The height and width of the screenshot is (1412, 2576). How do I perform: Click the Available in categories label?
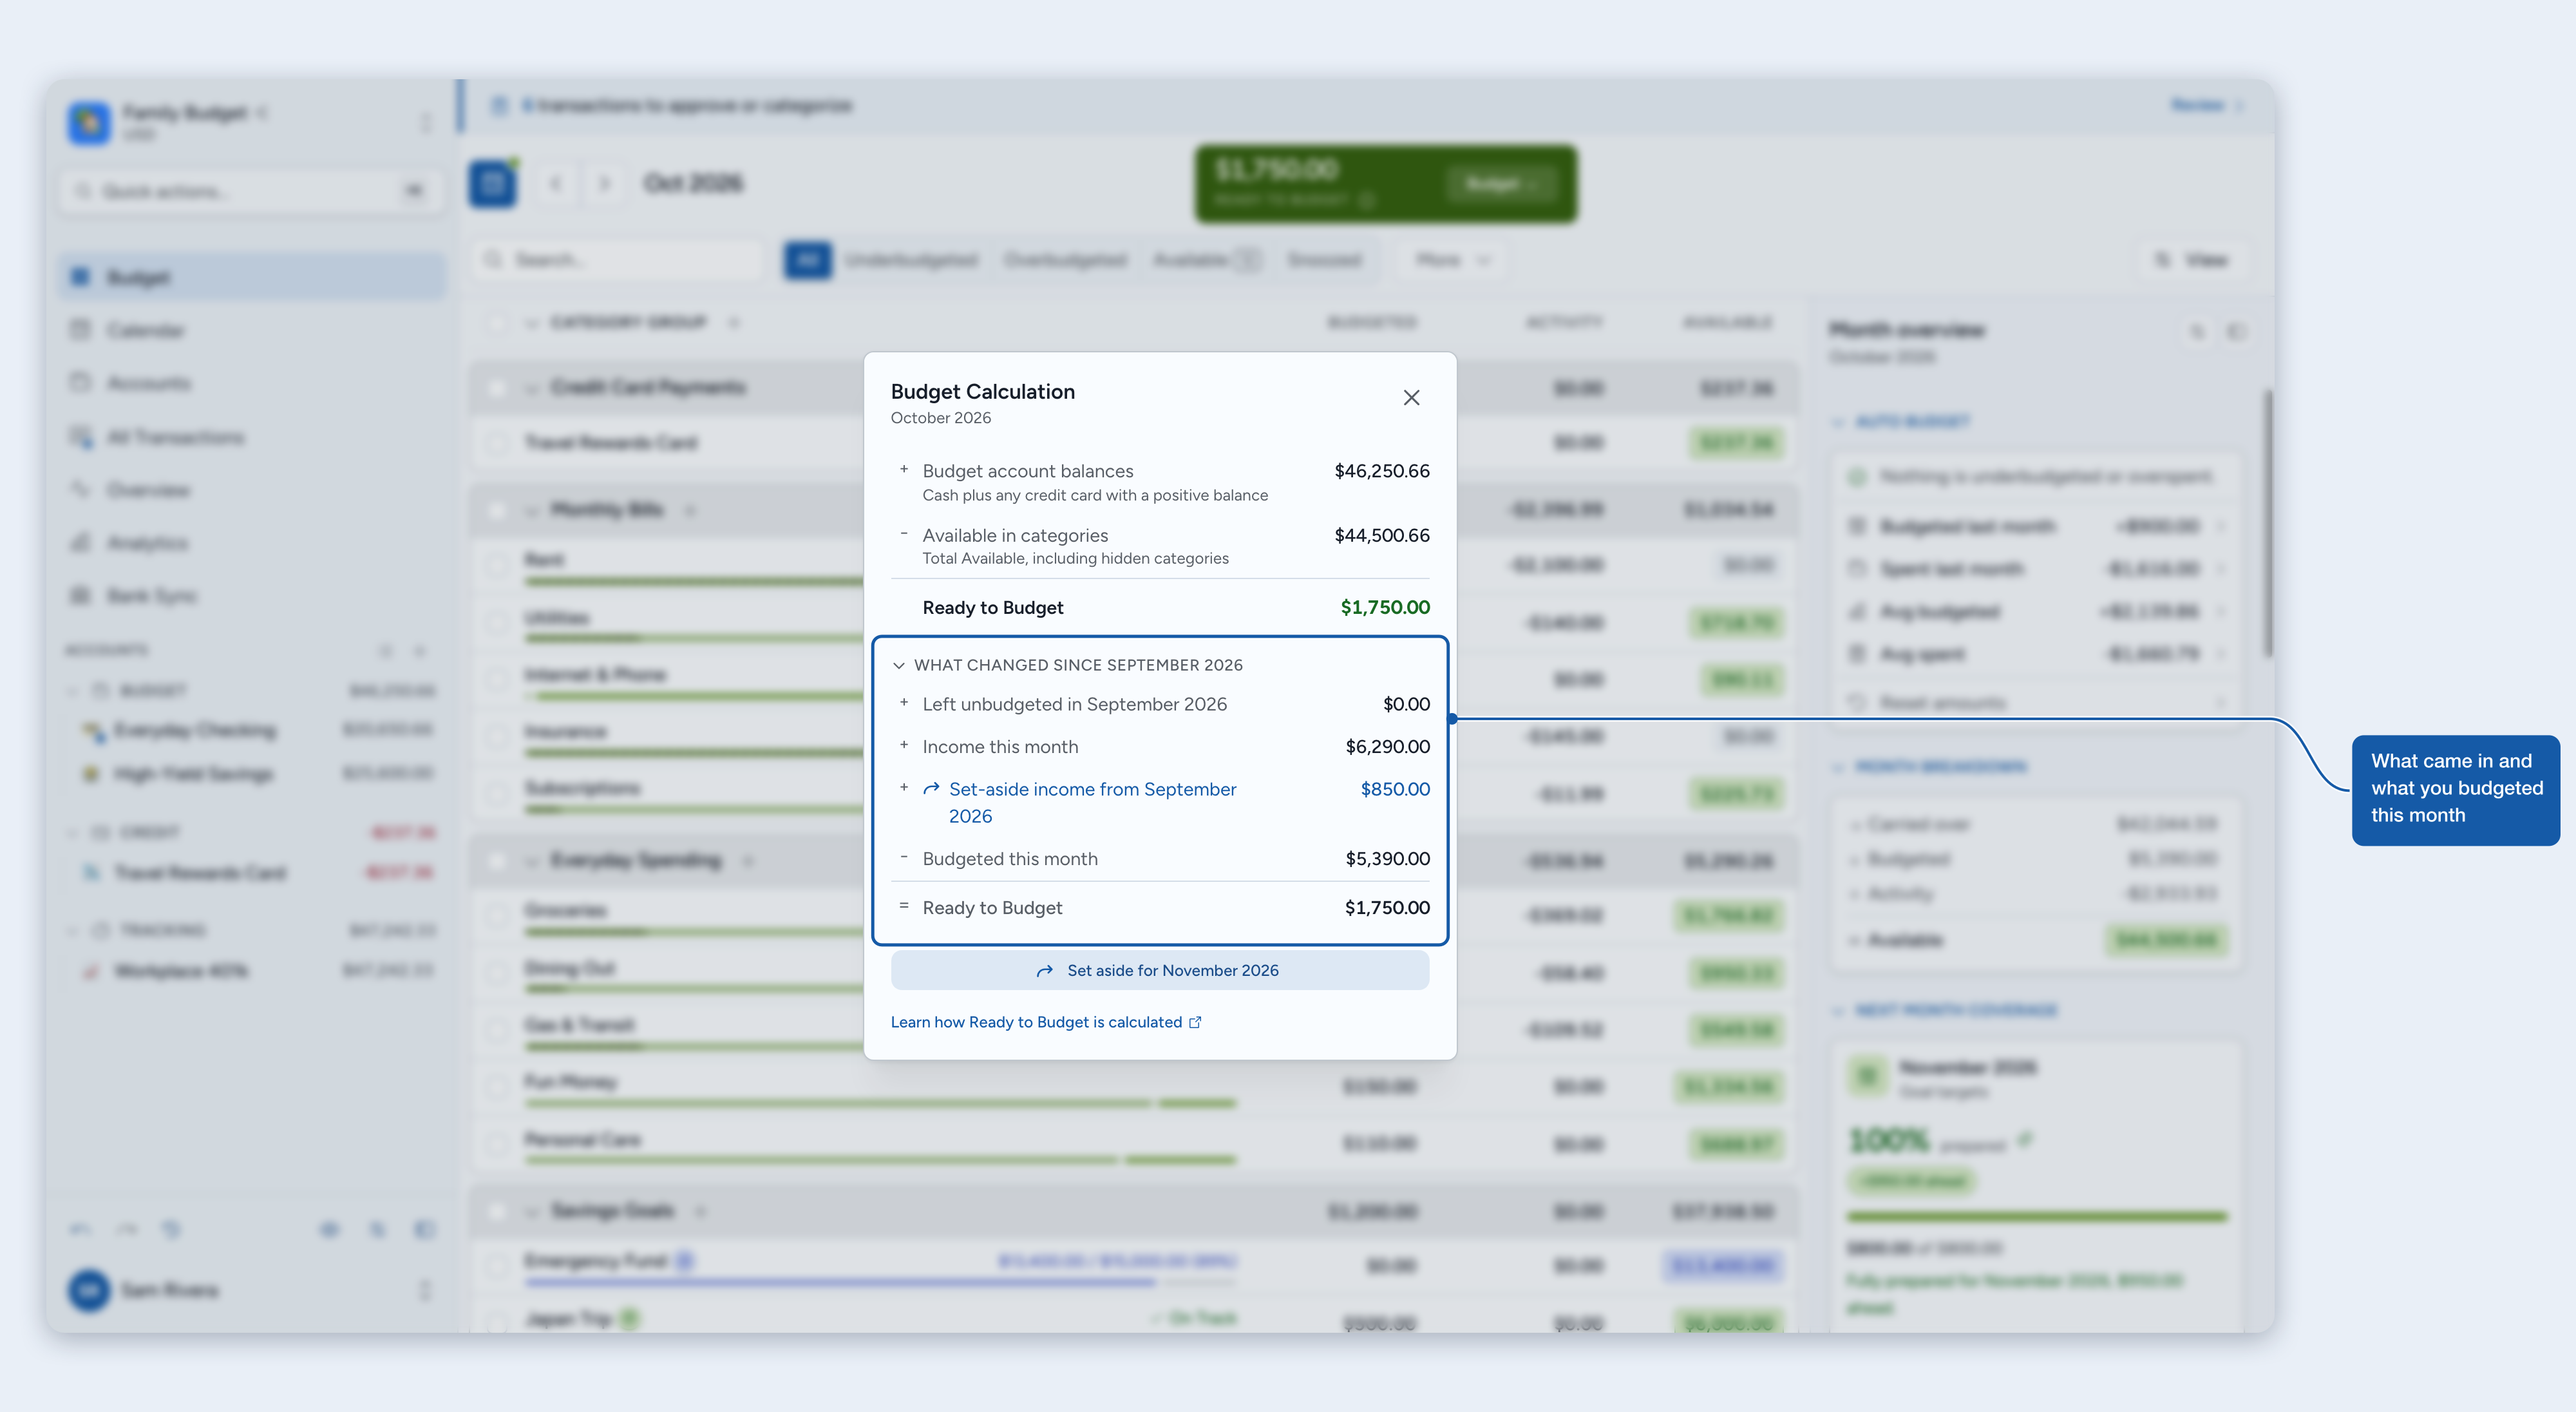pyautogui.click(x=1015, y=535)
